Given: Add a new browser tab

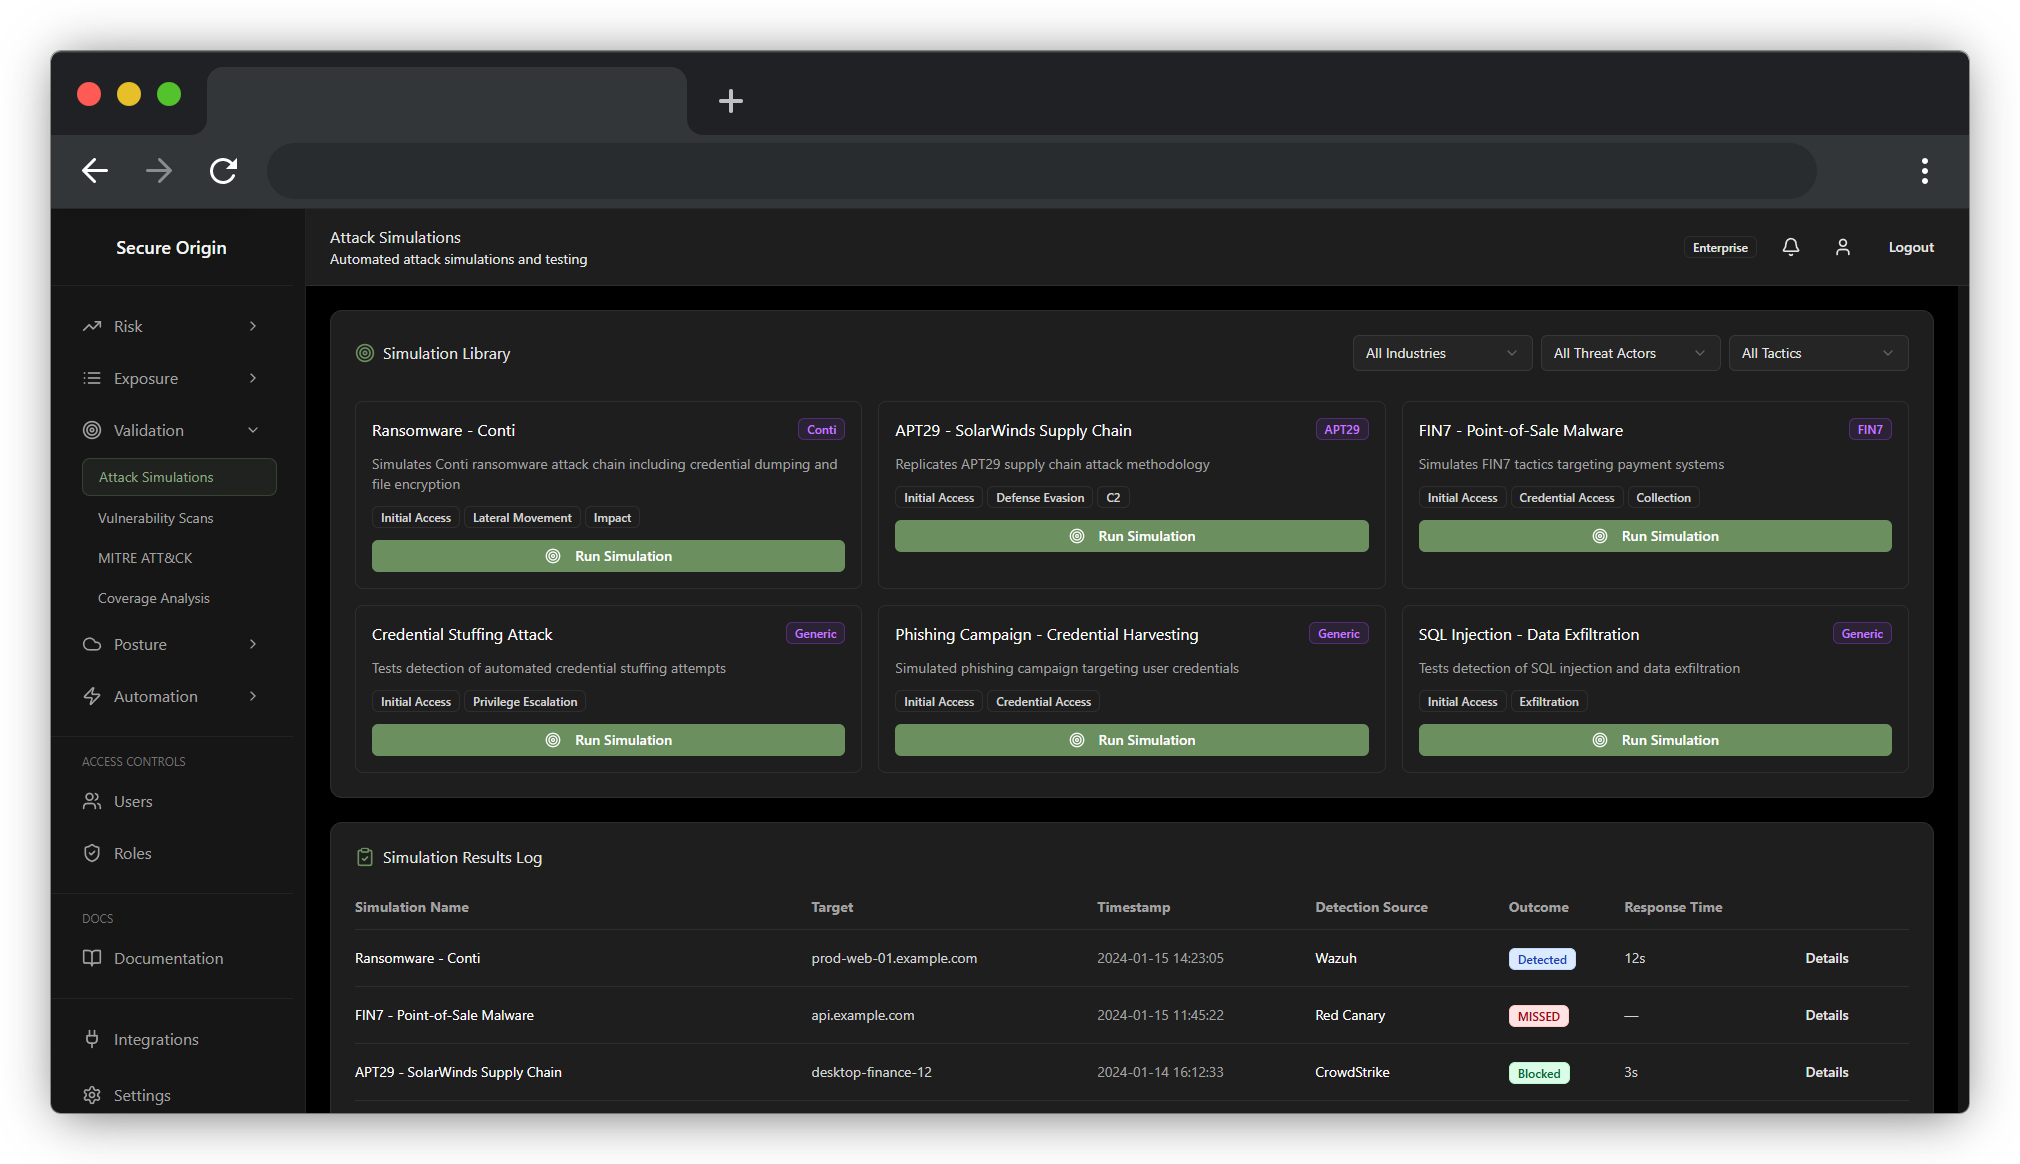Looking at the screenshot, I should click(730, 101).
